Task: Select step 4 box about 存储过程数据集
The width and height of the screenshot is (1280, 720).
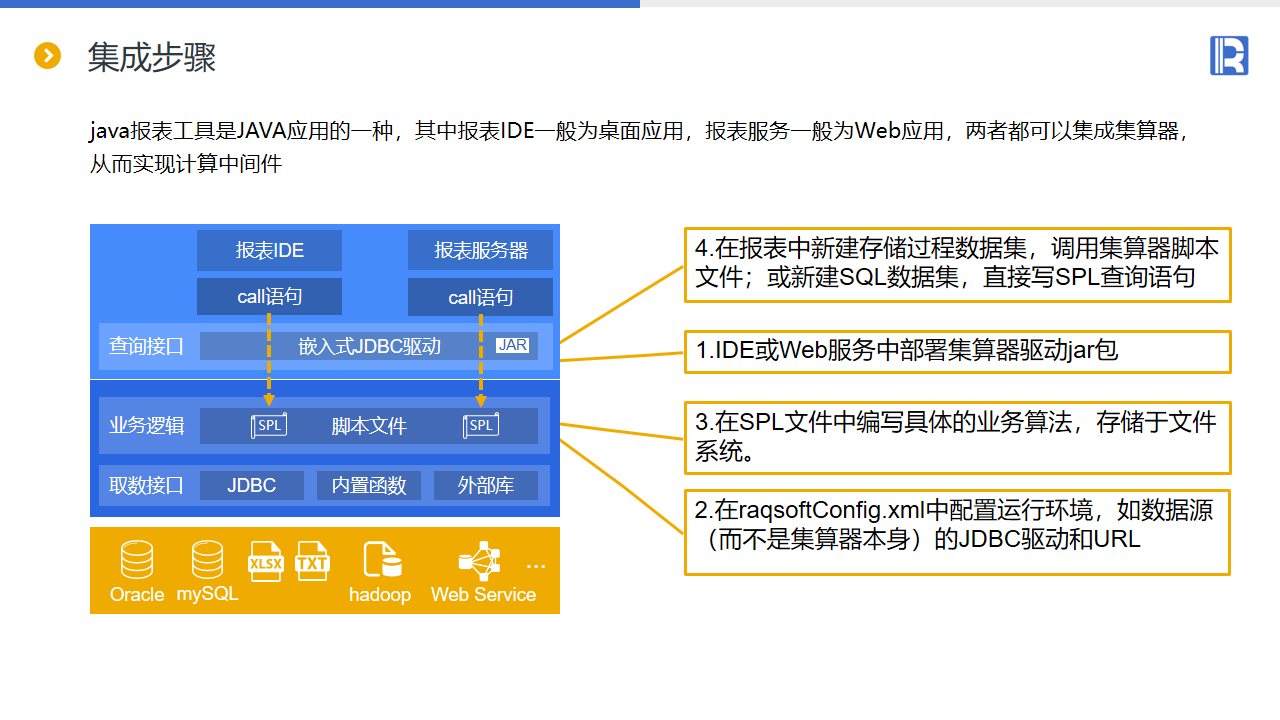Action: [x=957, y=265]
